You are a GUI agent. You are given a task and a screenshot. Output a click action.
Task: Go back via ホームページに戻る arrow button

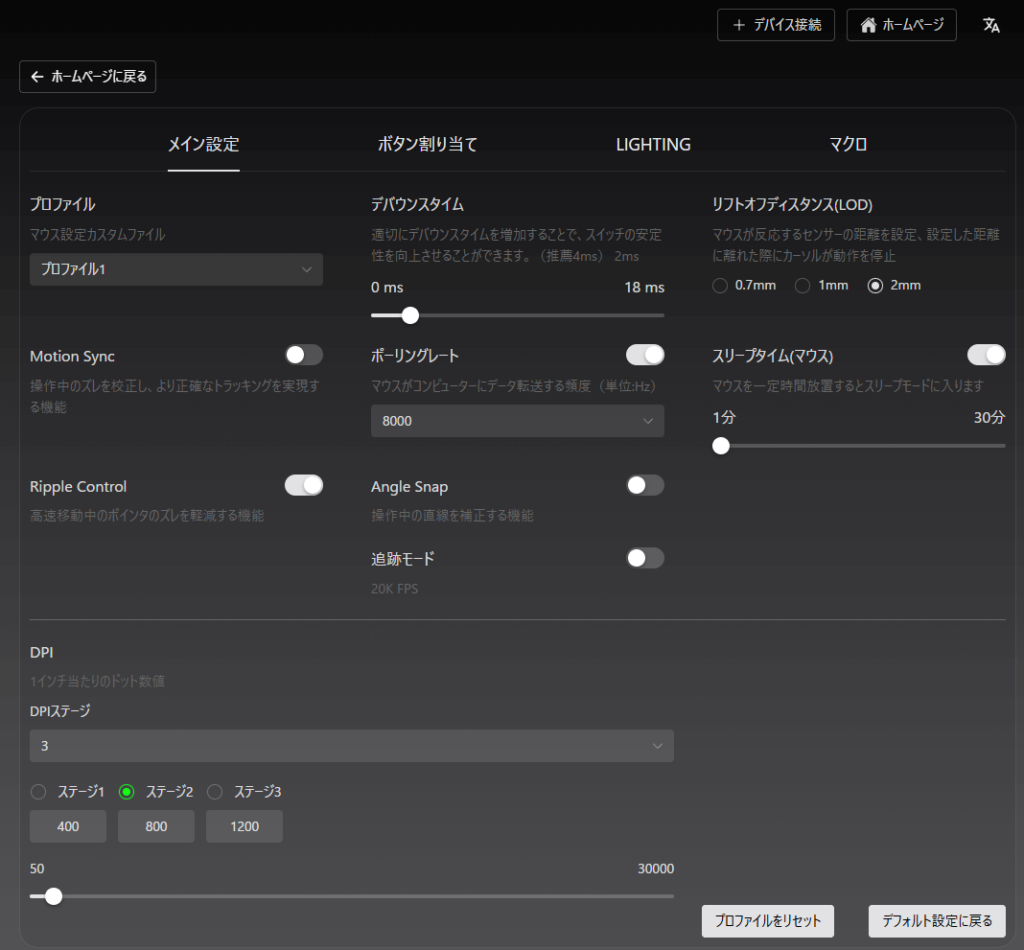[88, 77]
